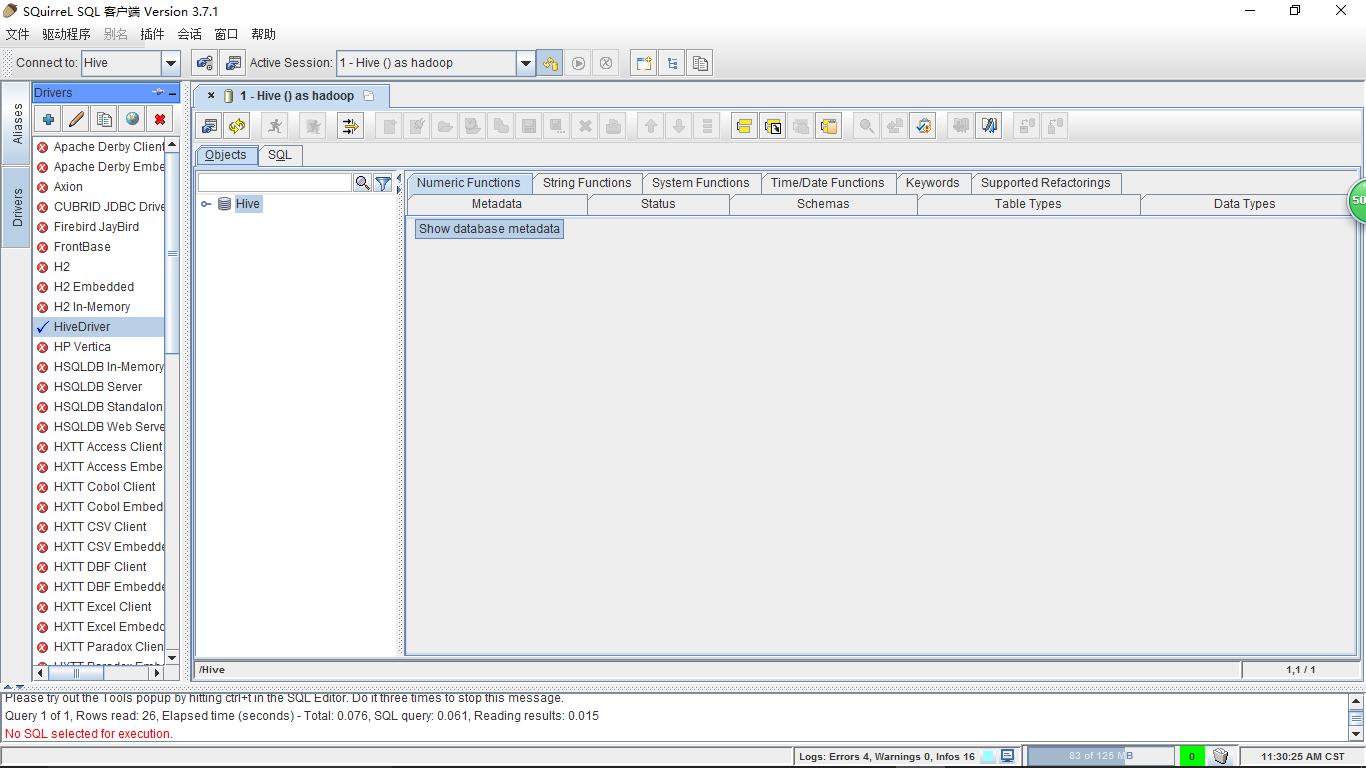
Task: Open the object tree filter funnel icon
Action: (x=383, y=183)
